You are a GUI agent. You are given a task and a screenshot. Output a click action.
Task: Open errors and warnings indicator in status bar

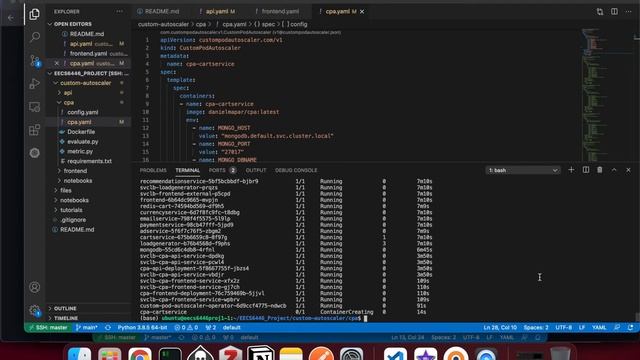(186, 327)
